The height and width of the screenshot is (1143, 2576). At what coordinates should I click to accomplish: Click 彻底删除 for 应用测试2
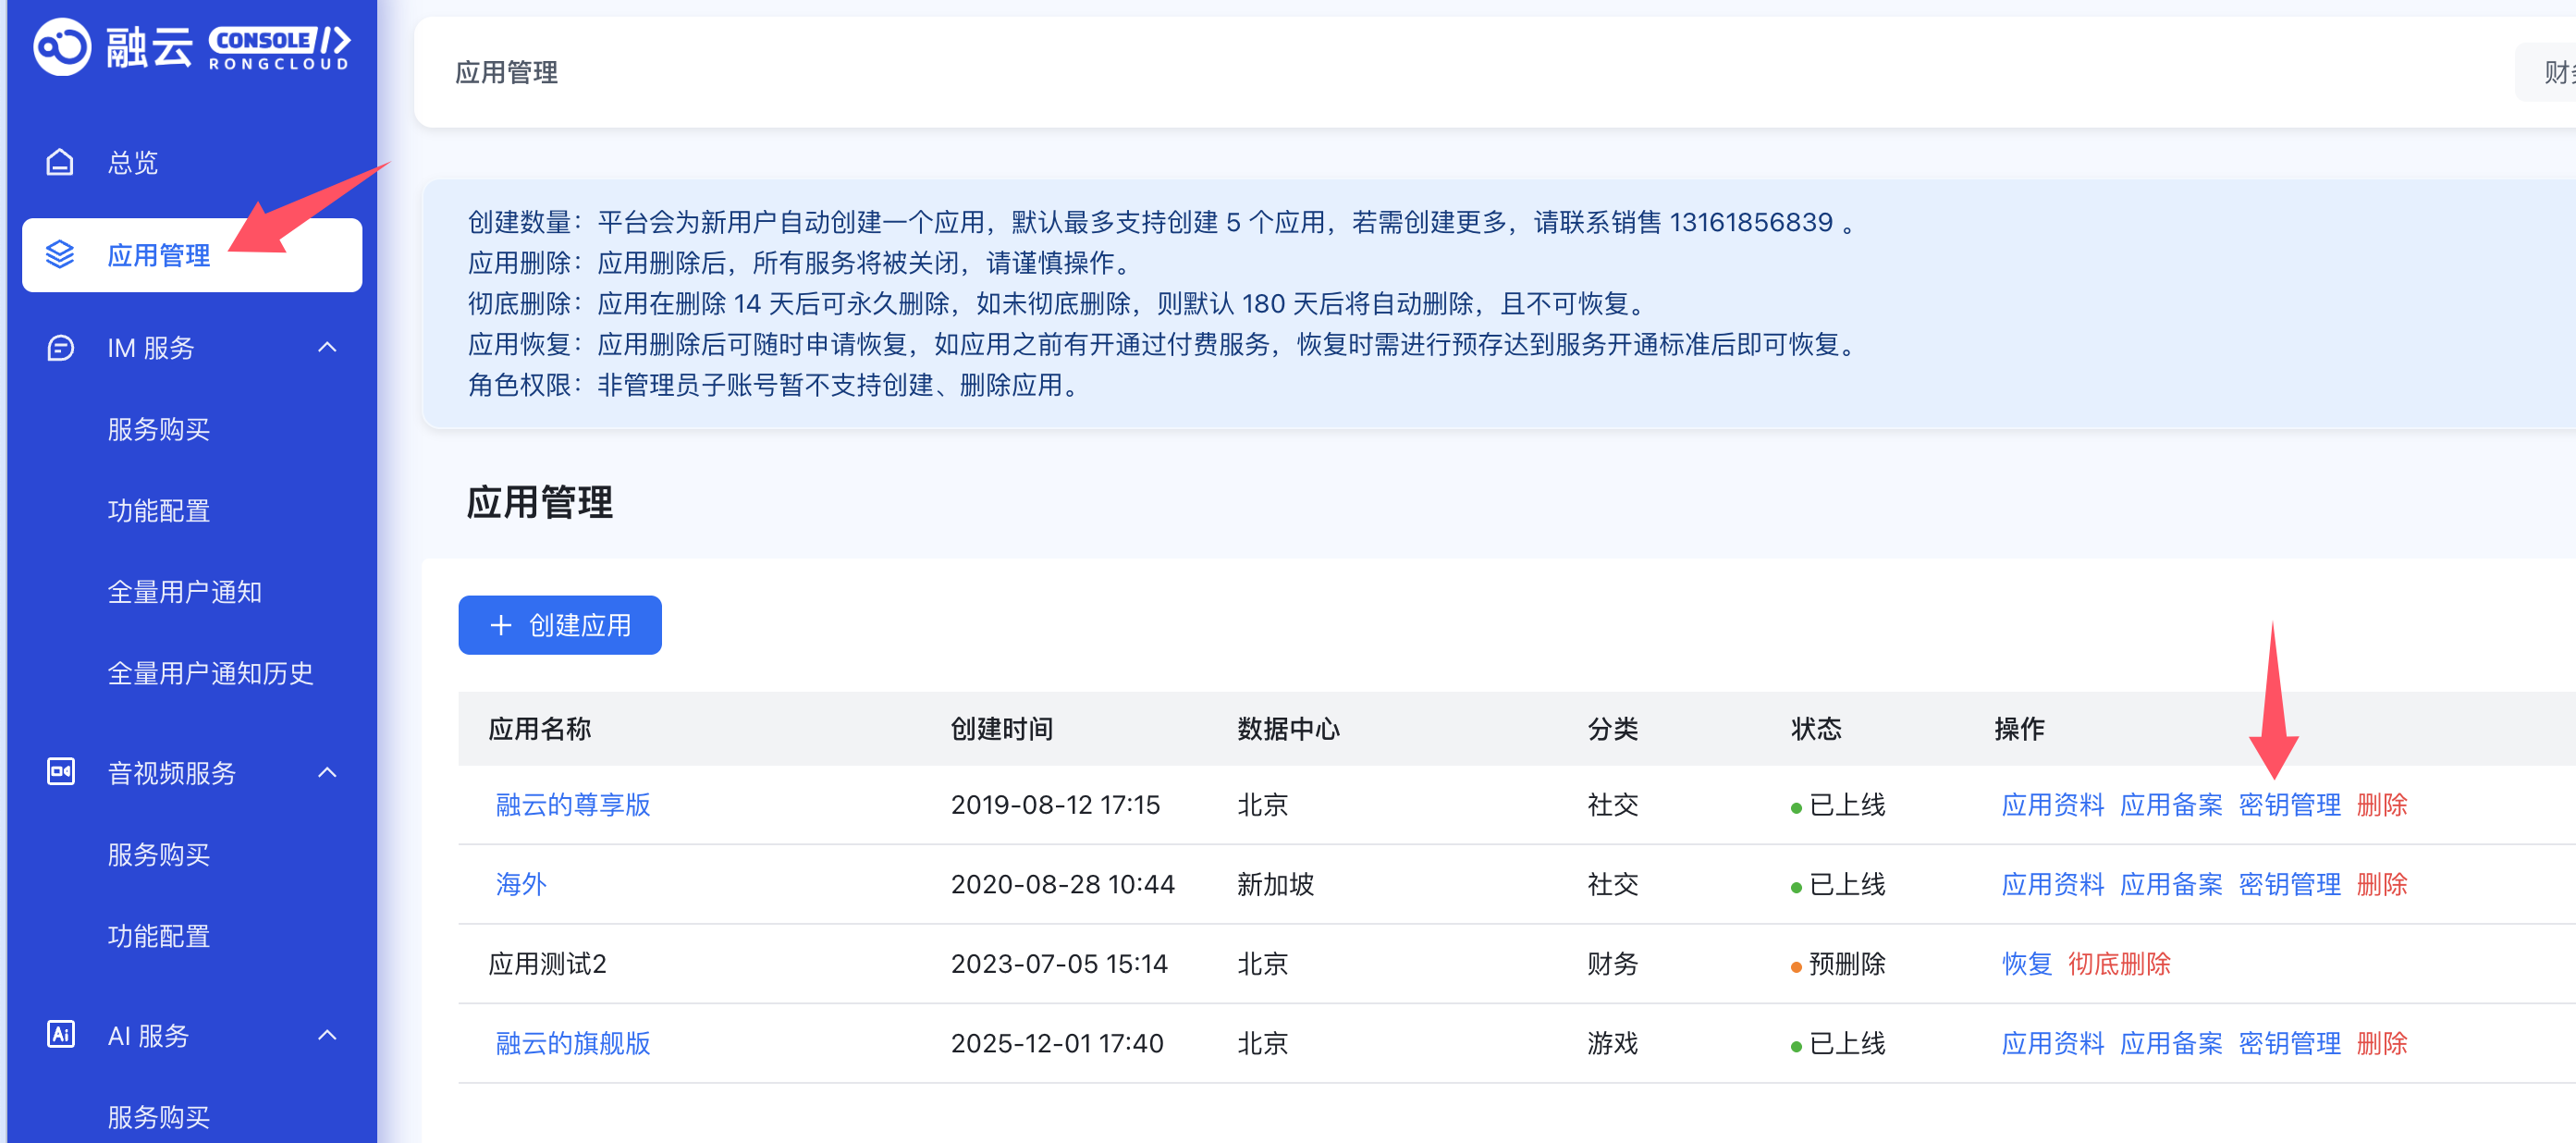pyautogui.click(x=2118, y=964)
